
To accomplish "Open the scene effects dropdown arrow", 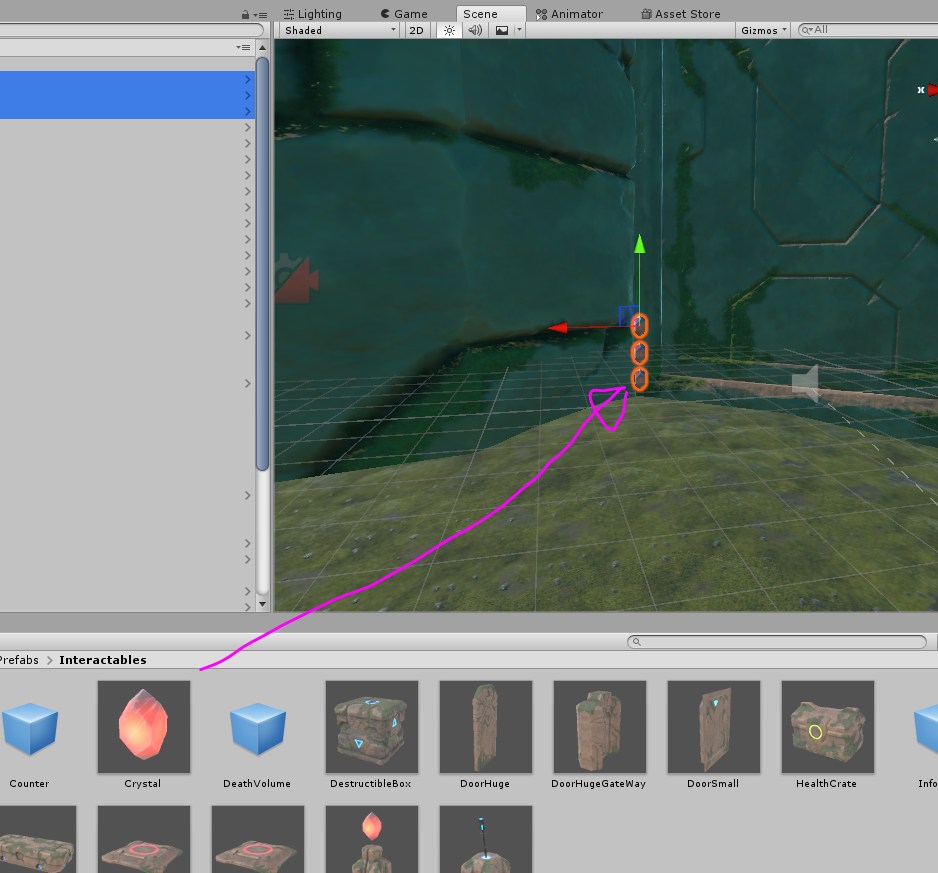I will (519, 29).
